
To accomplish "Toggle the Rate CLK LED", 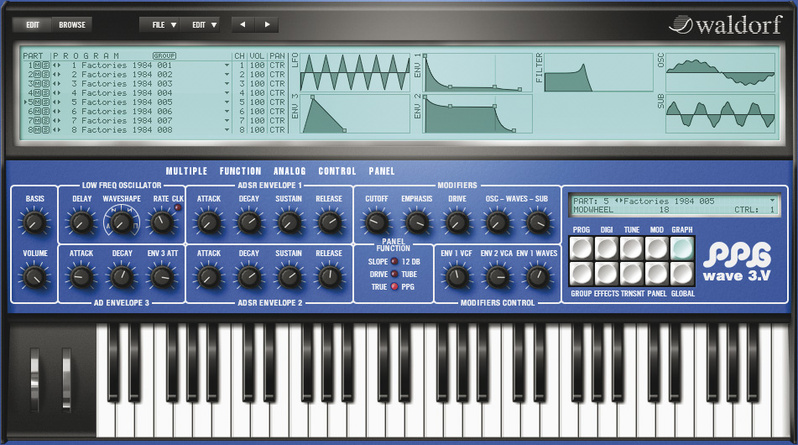I will [178, 207].
